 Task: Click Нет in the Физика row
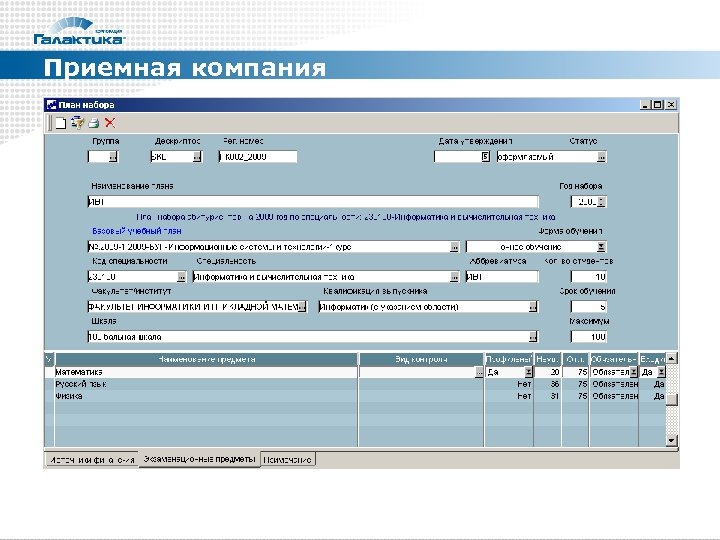click(524, 396)
